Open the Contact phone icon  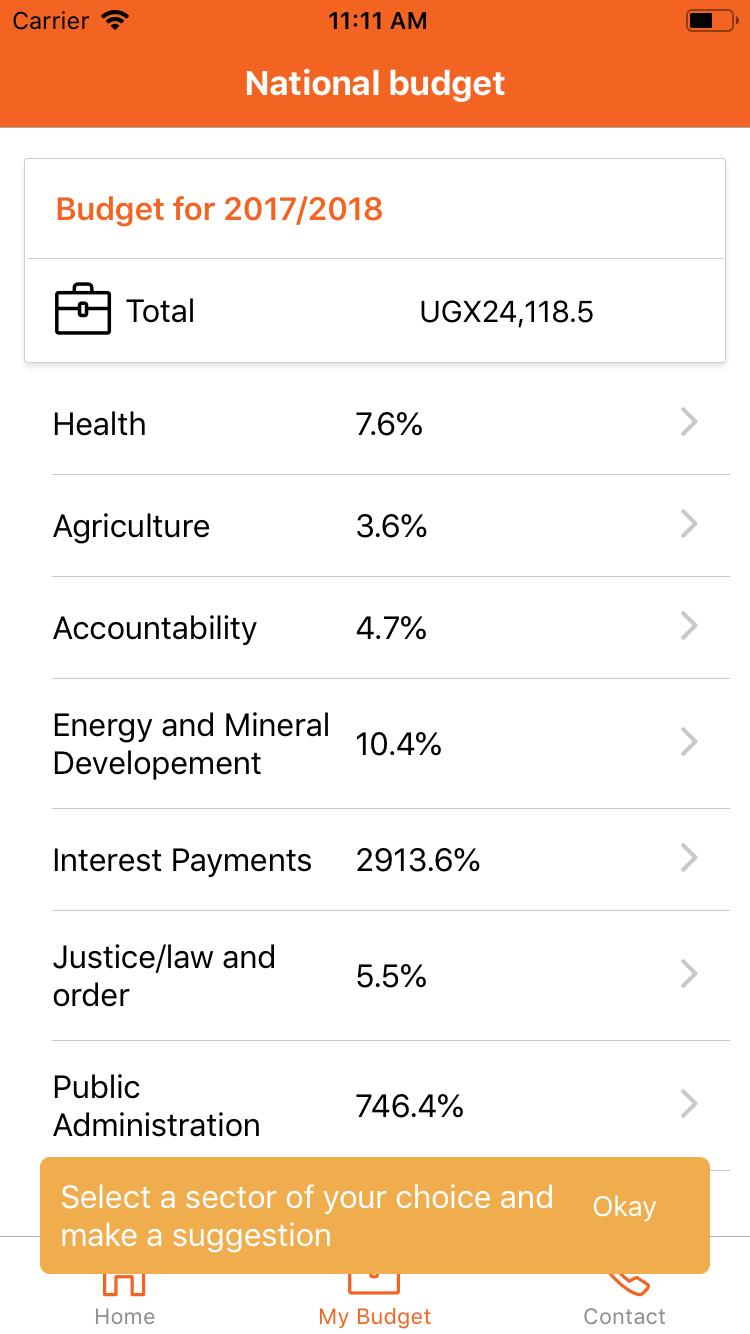tap(625, 1283)
